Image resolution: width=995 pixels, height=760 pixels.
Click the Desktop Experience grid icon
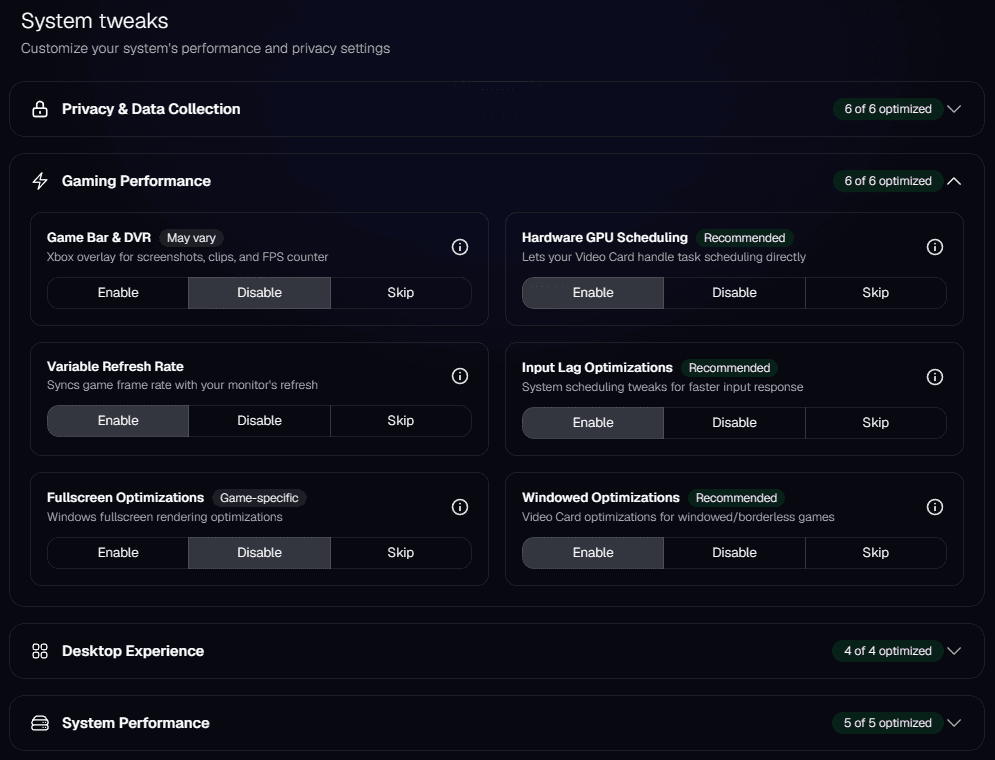click(x=40, y=651)
